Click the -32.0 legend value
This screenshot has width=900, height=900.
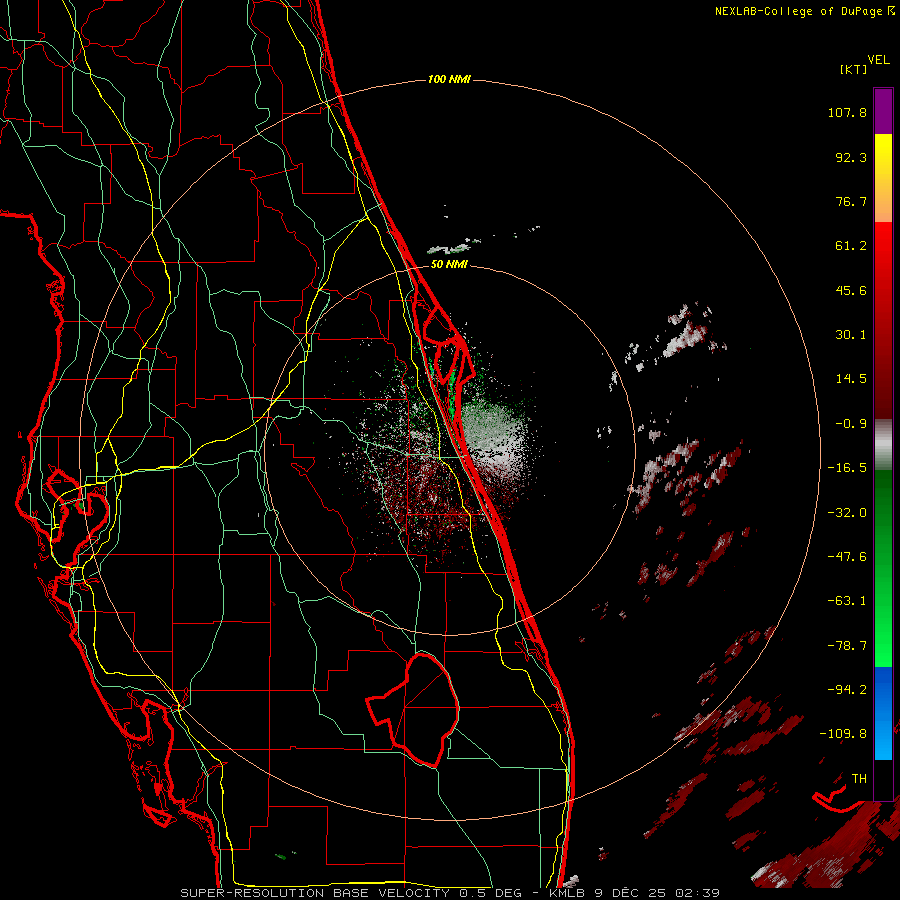847,513
